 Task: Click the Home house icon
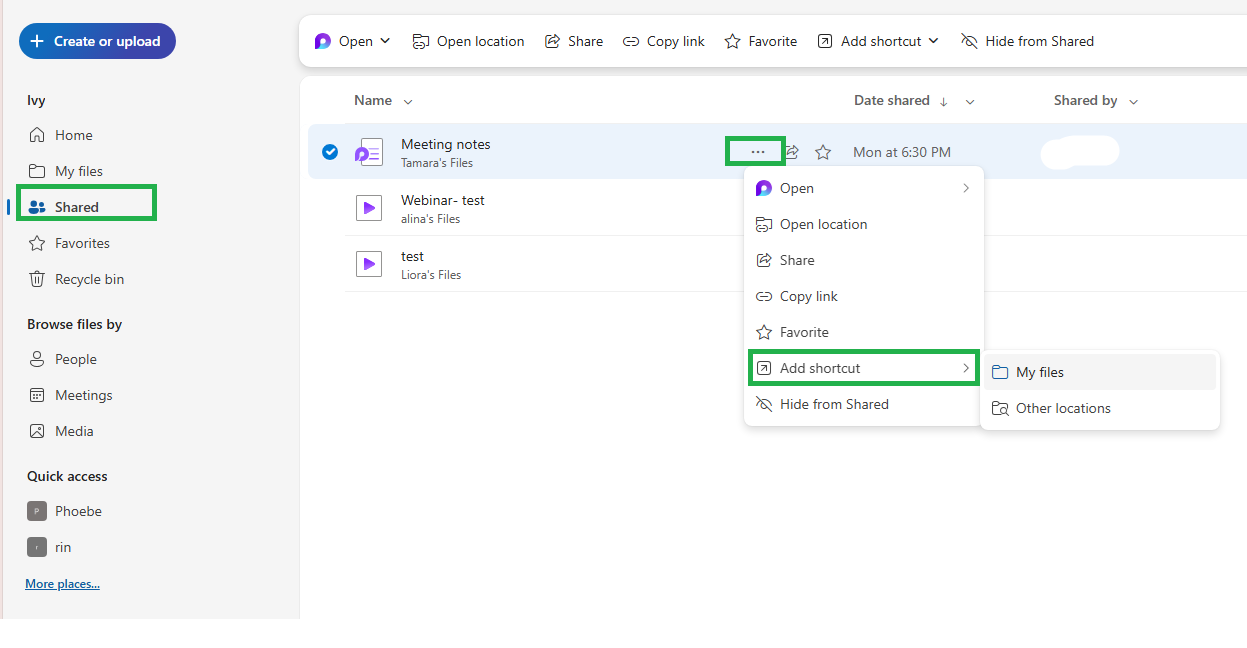coord(37,135)
